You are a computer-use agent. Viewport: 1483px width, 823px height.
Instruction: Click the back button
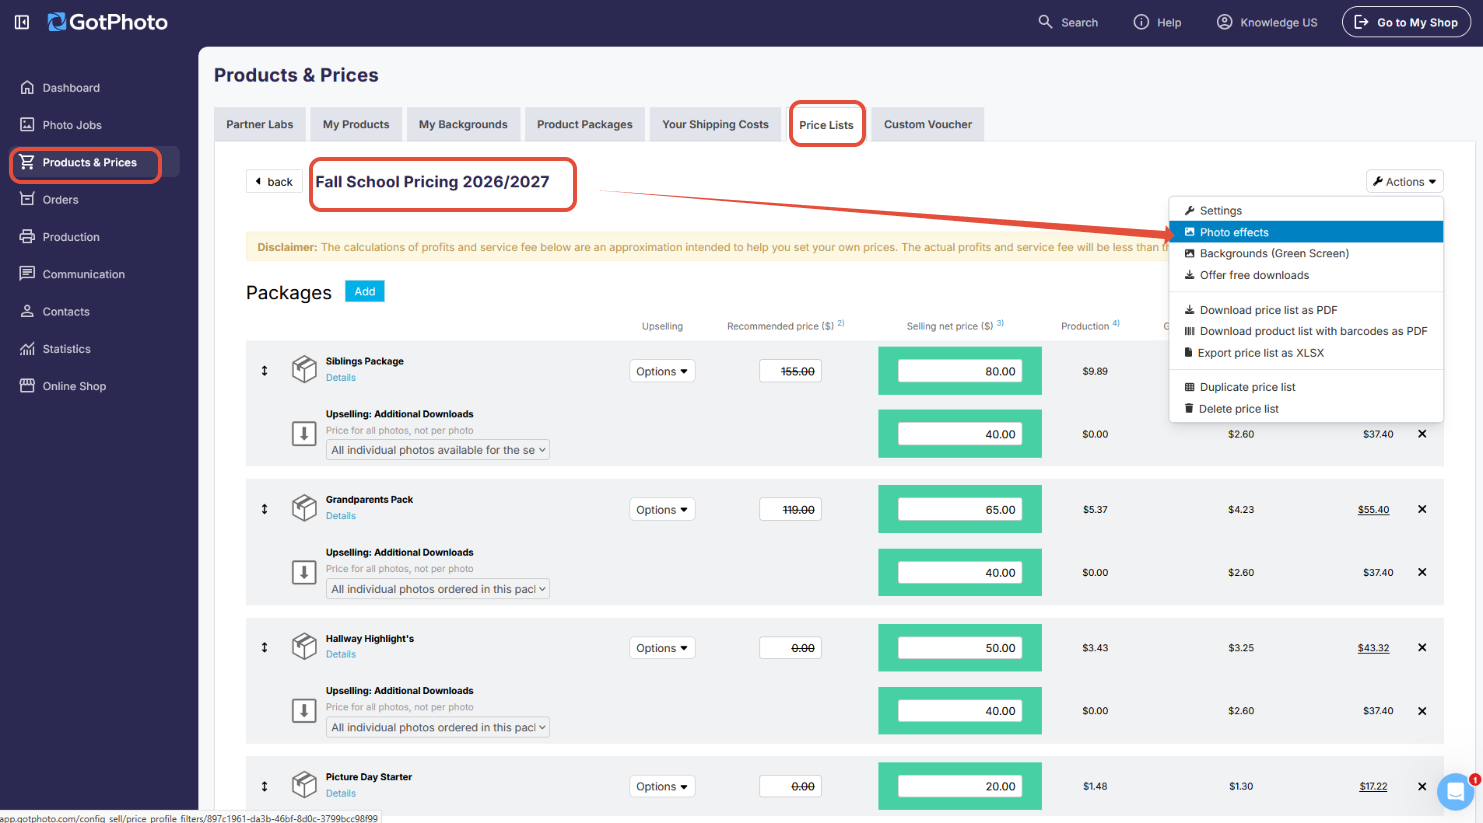point(274,181)
